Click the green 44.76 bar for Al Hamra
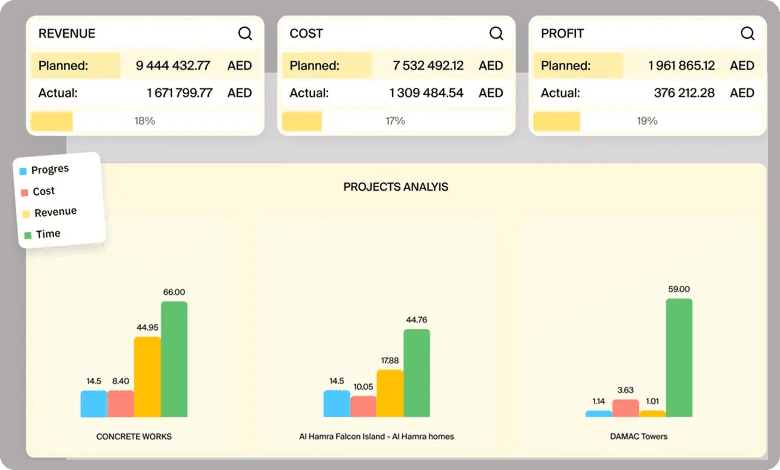The image size is (780, 470). [416, 372]
